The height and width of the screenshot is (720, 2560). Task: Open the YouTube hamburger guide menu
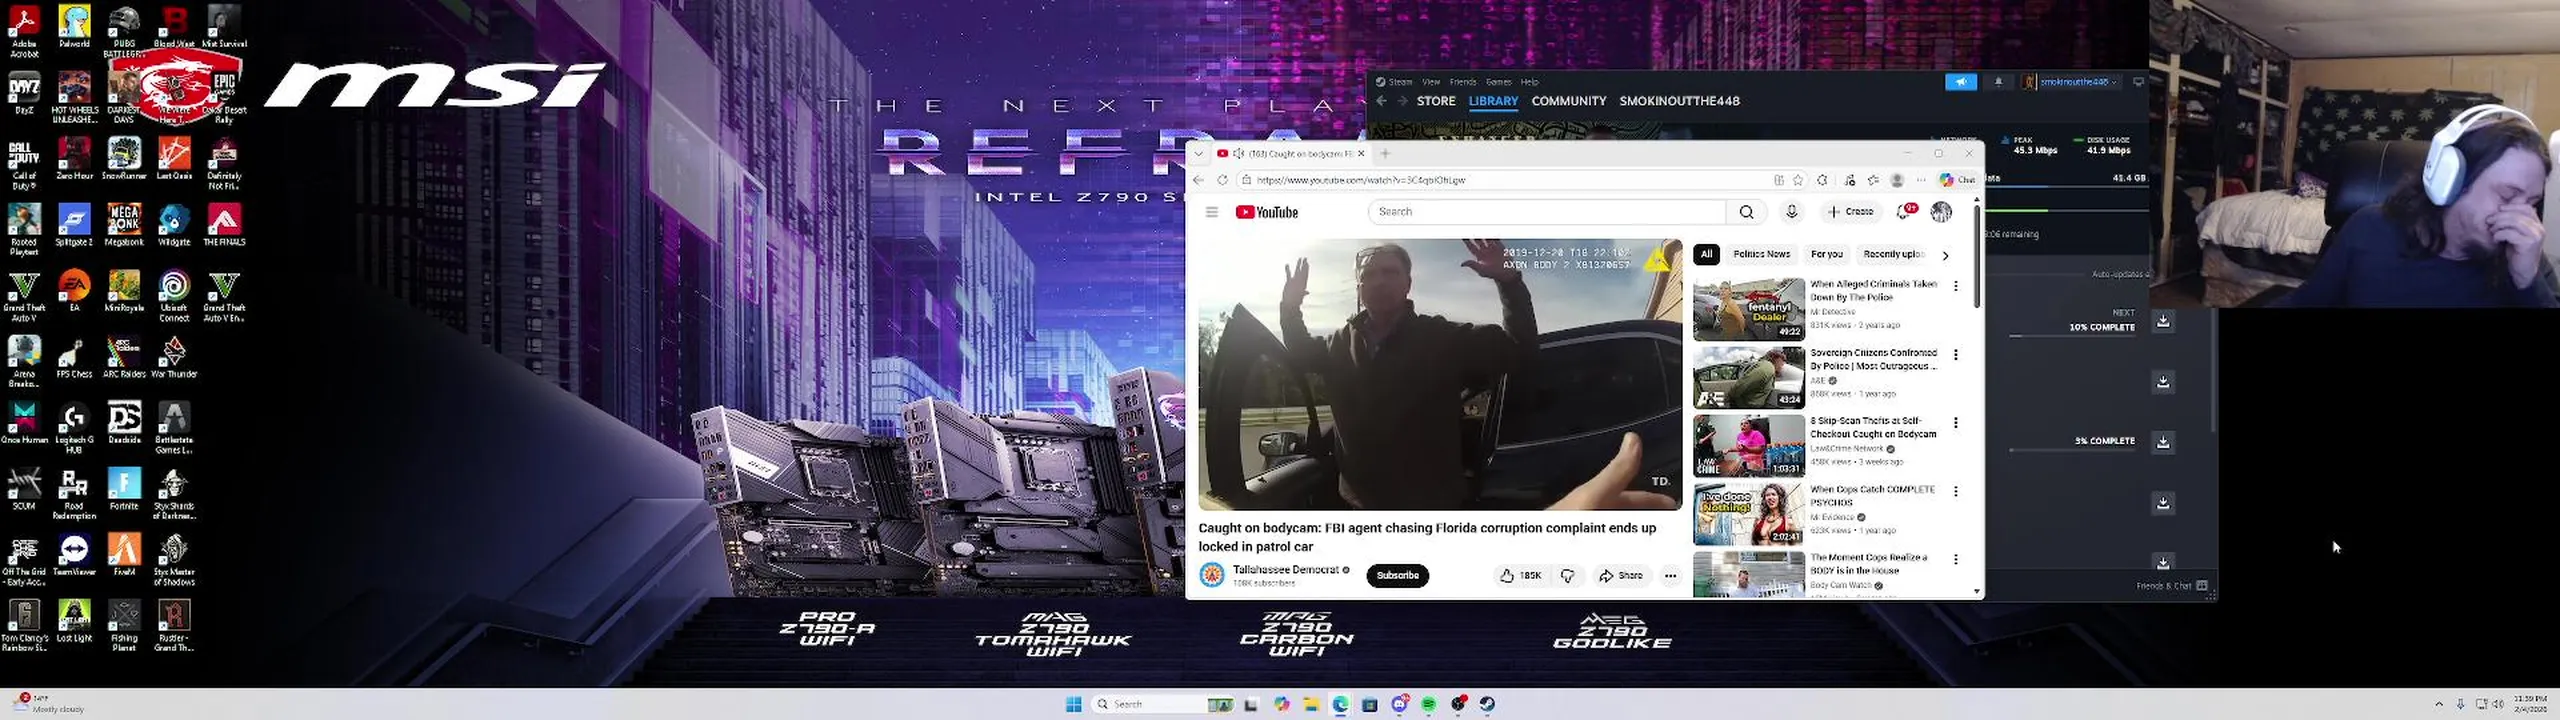pyautogui.click(x=1211, y=212)
